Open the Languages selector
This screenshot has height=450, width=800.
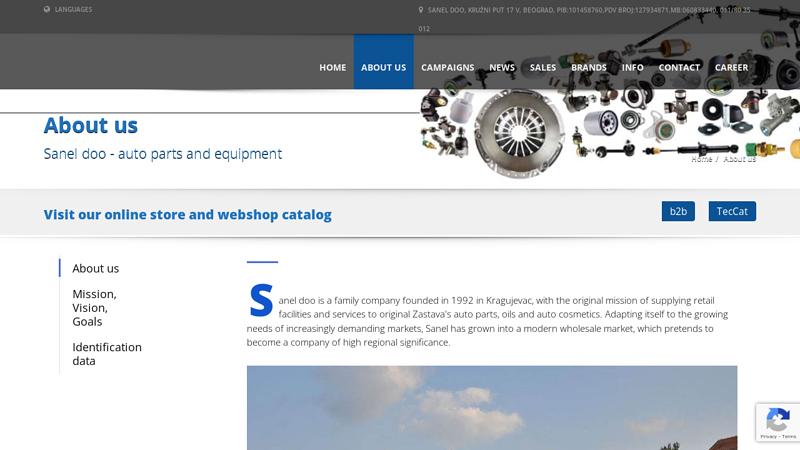click(73, 9)
